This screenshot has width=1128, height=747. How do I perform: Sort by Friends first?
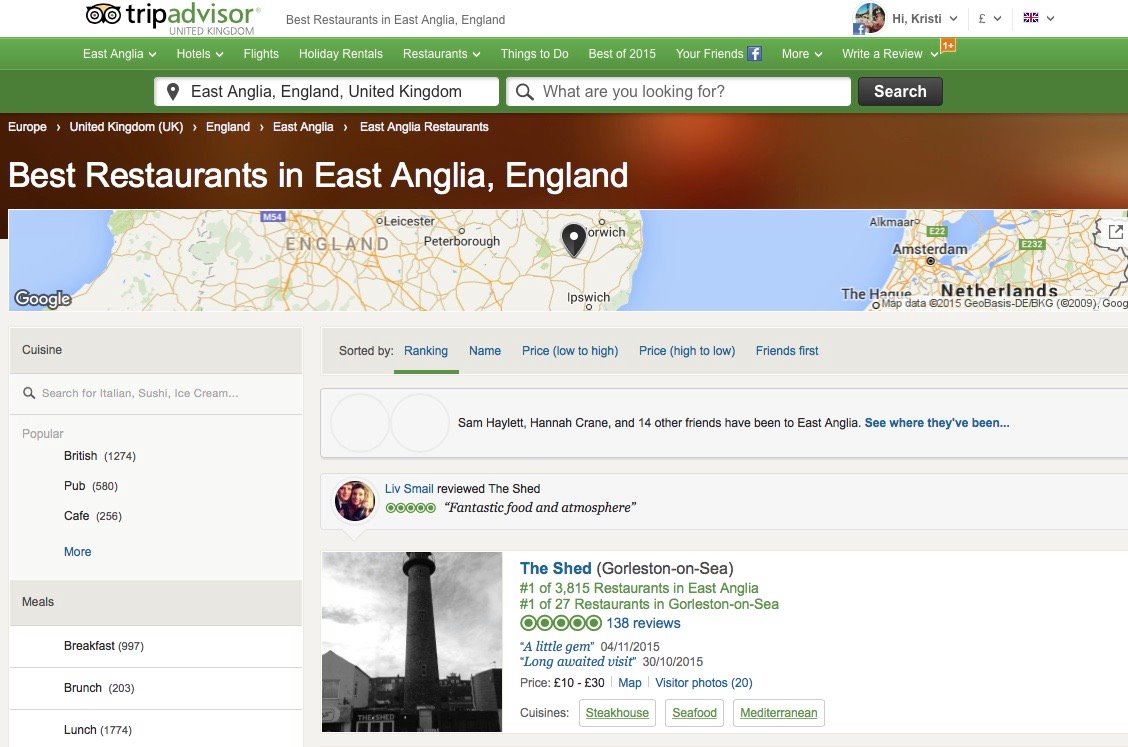coord(787,350)
